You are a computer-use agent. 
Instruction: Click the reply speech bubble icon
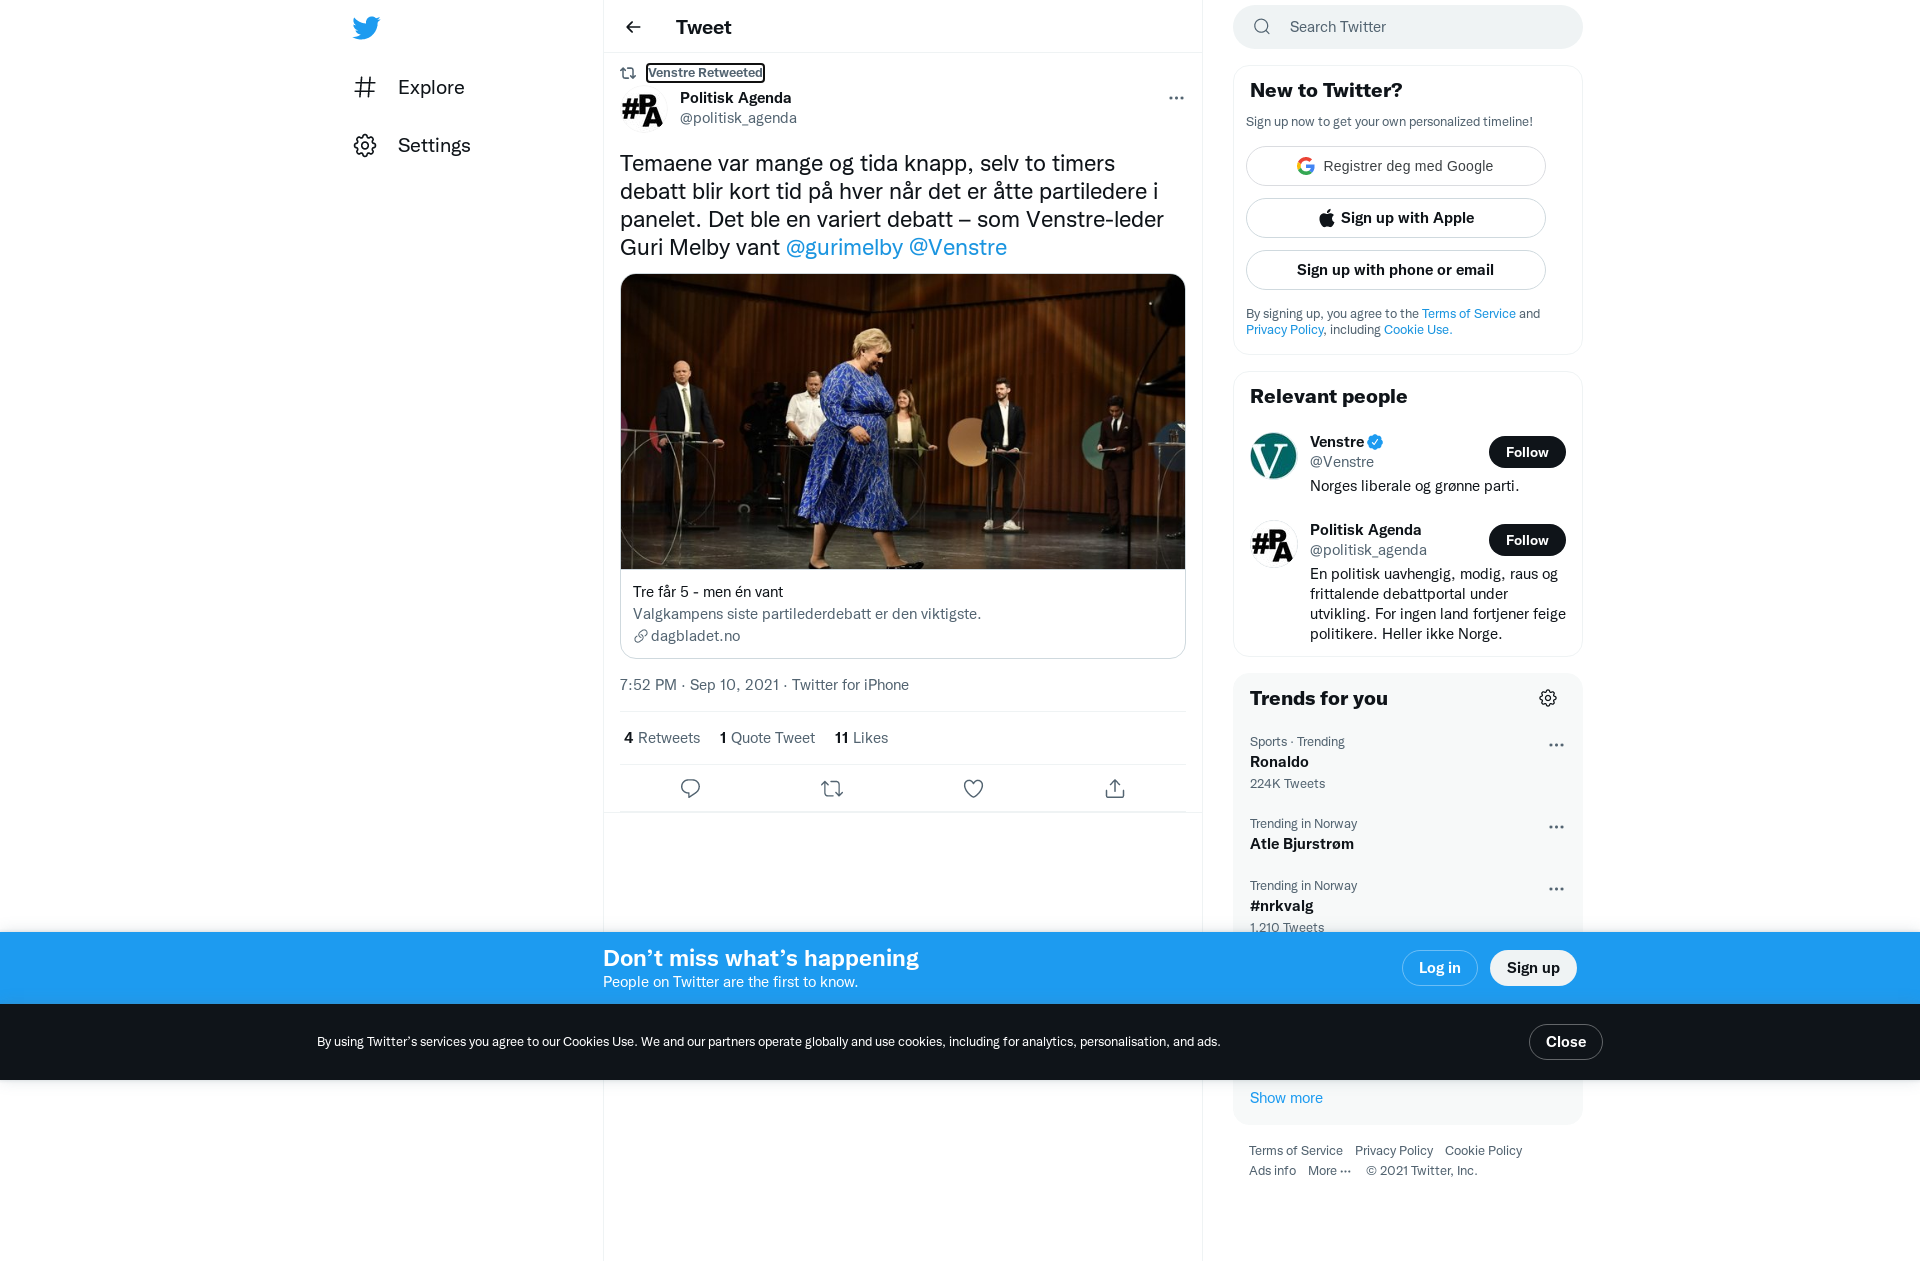[x=690, y=789]
